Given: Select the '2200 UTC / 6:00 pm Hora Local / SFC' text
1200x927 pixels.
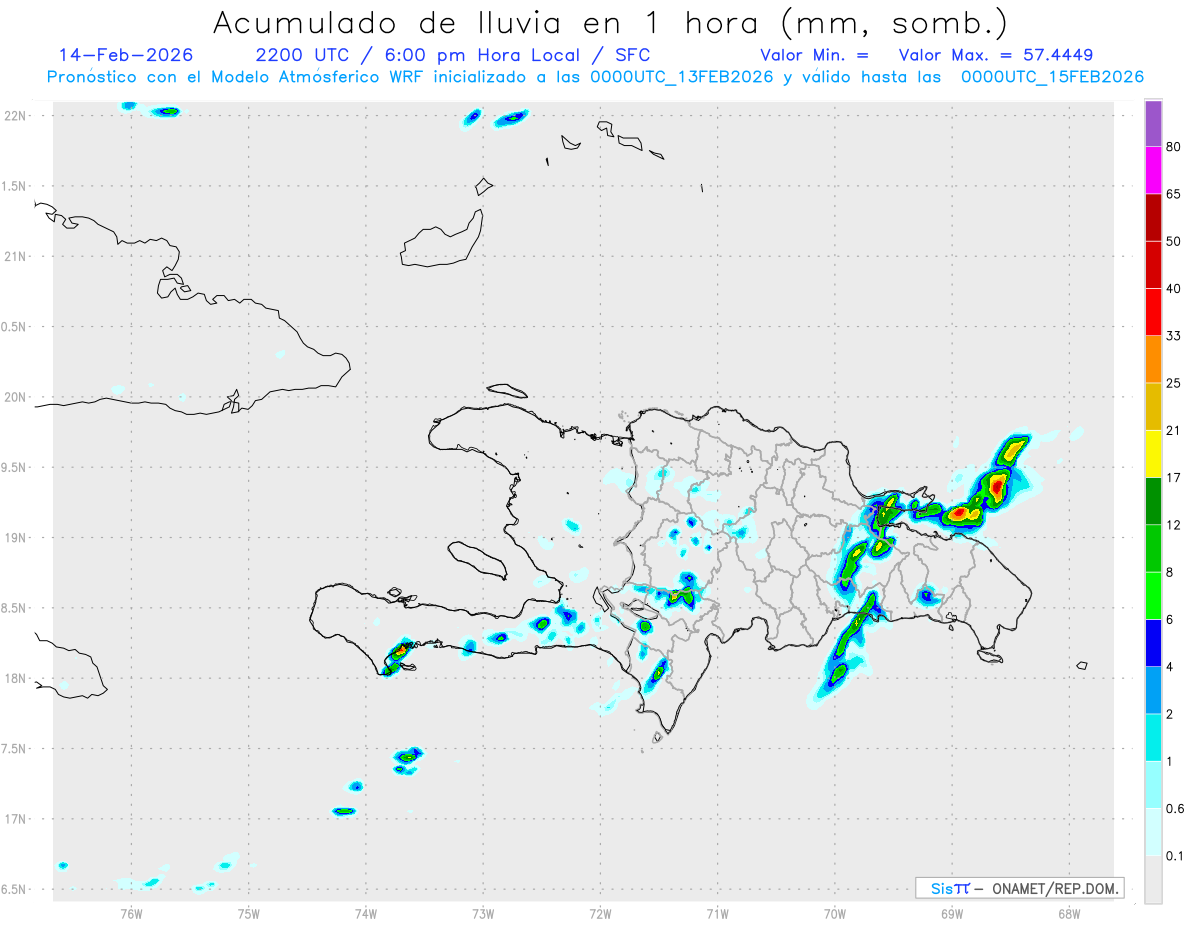Looking at the screenshot, I should (453, 56).
